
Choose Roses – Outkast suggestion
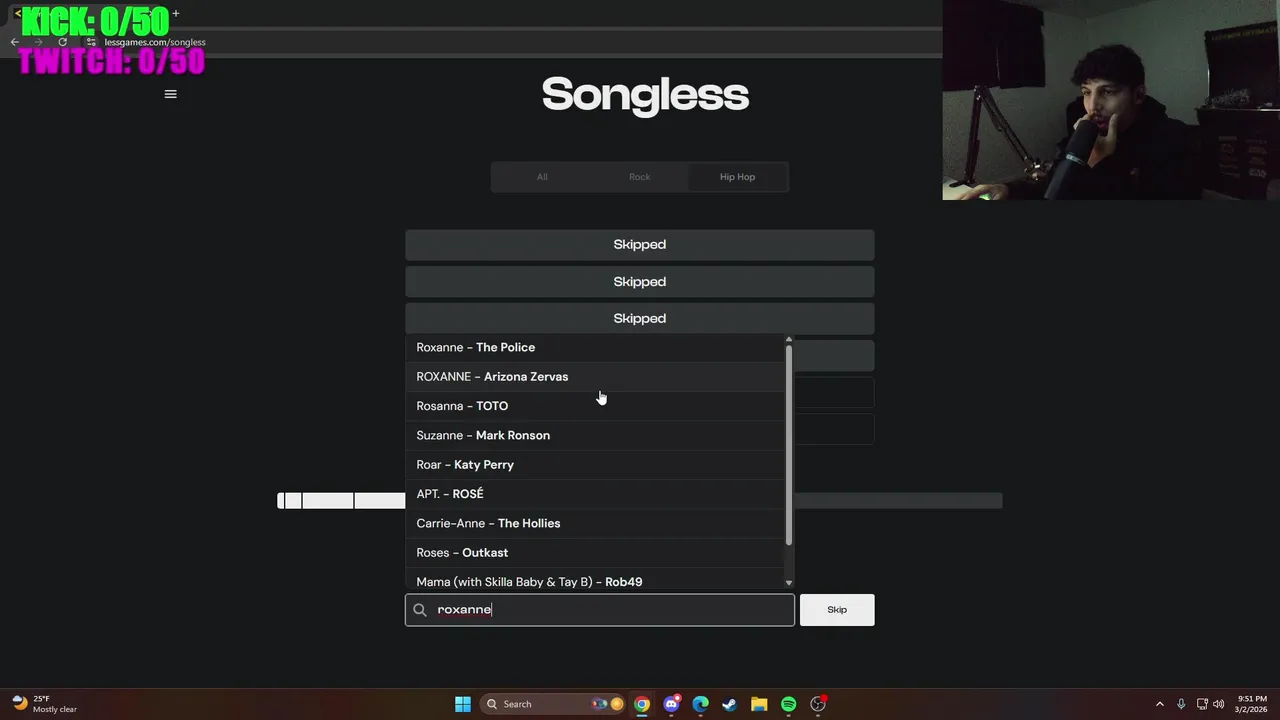tap(595, 553)
